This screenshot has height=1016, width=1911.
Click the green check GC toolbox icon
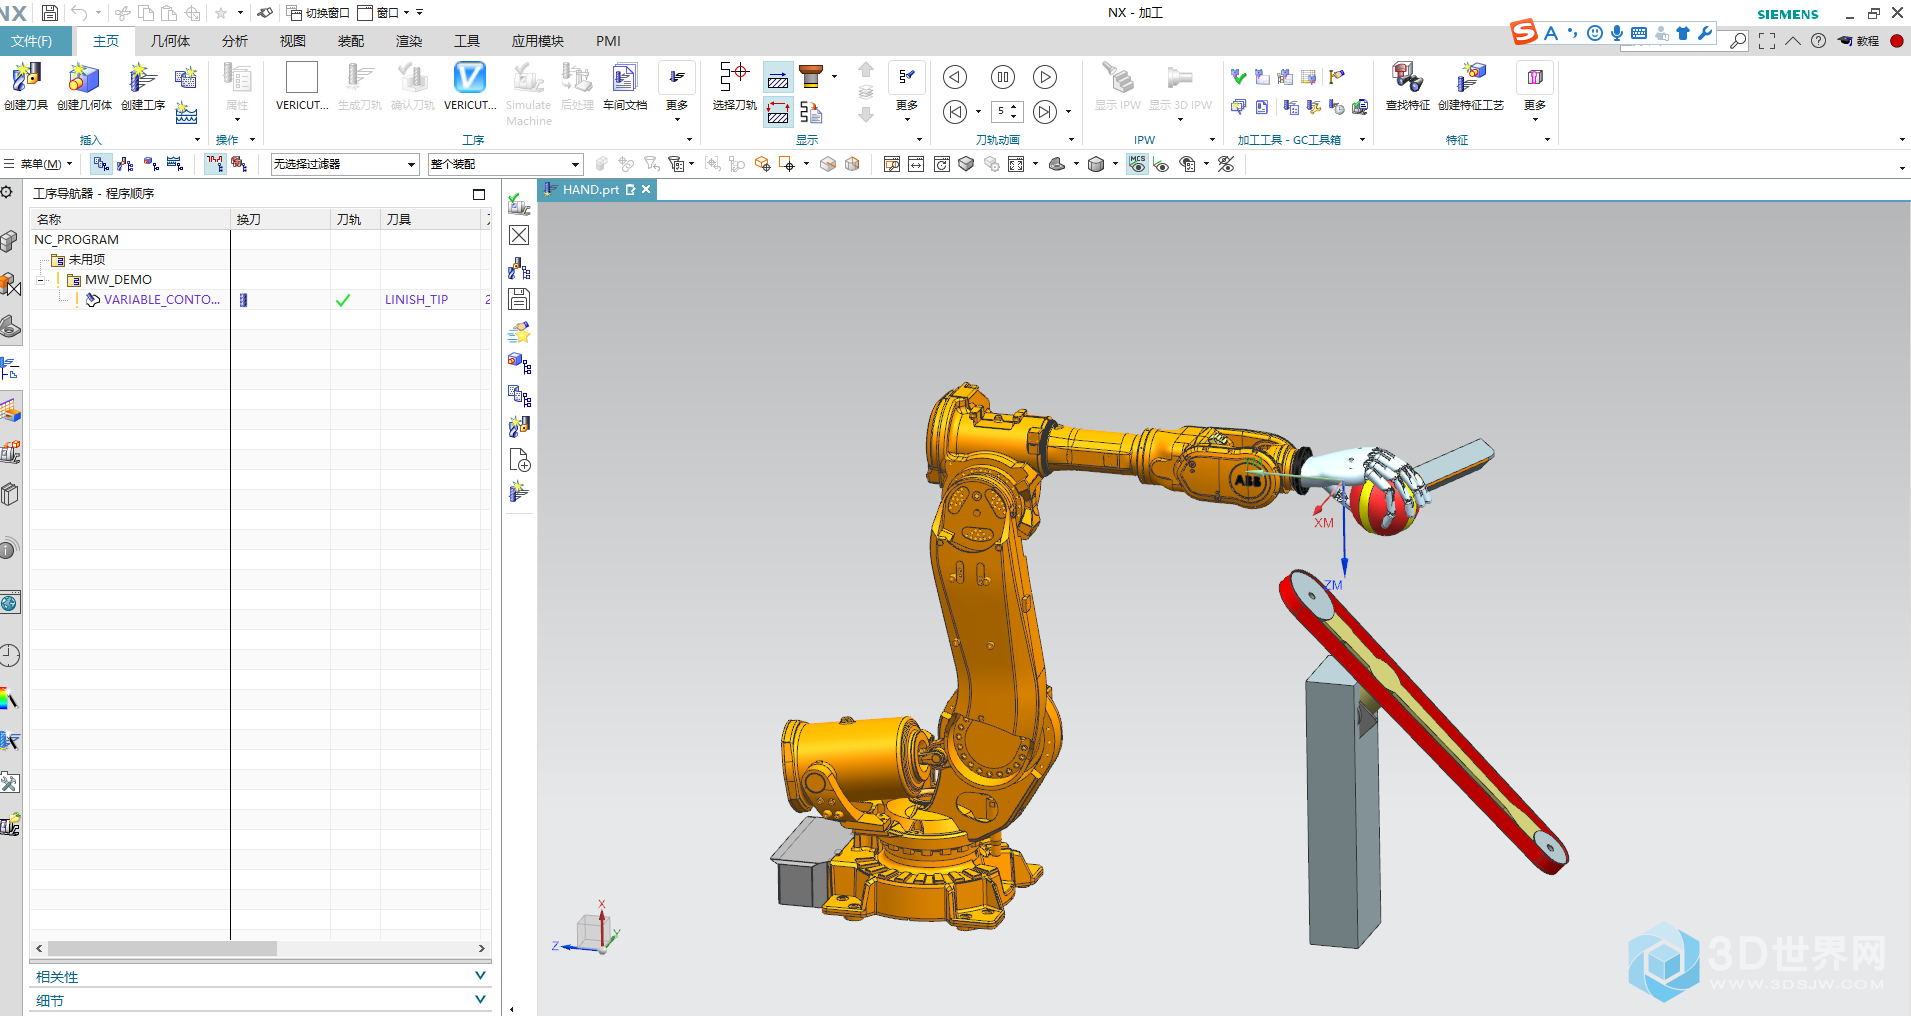(1239, 77)
